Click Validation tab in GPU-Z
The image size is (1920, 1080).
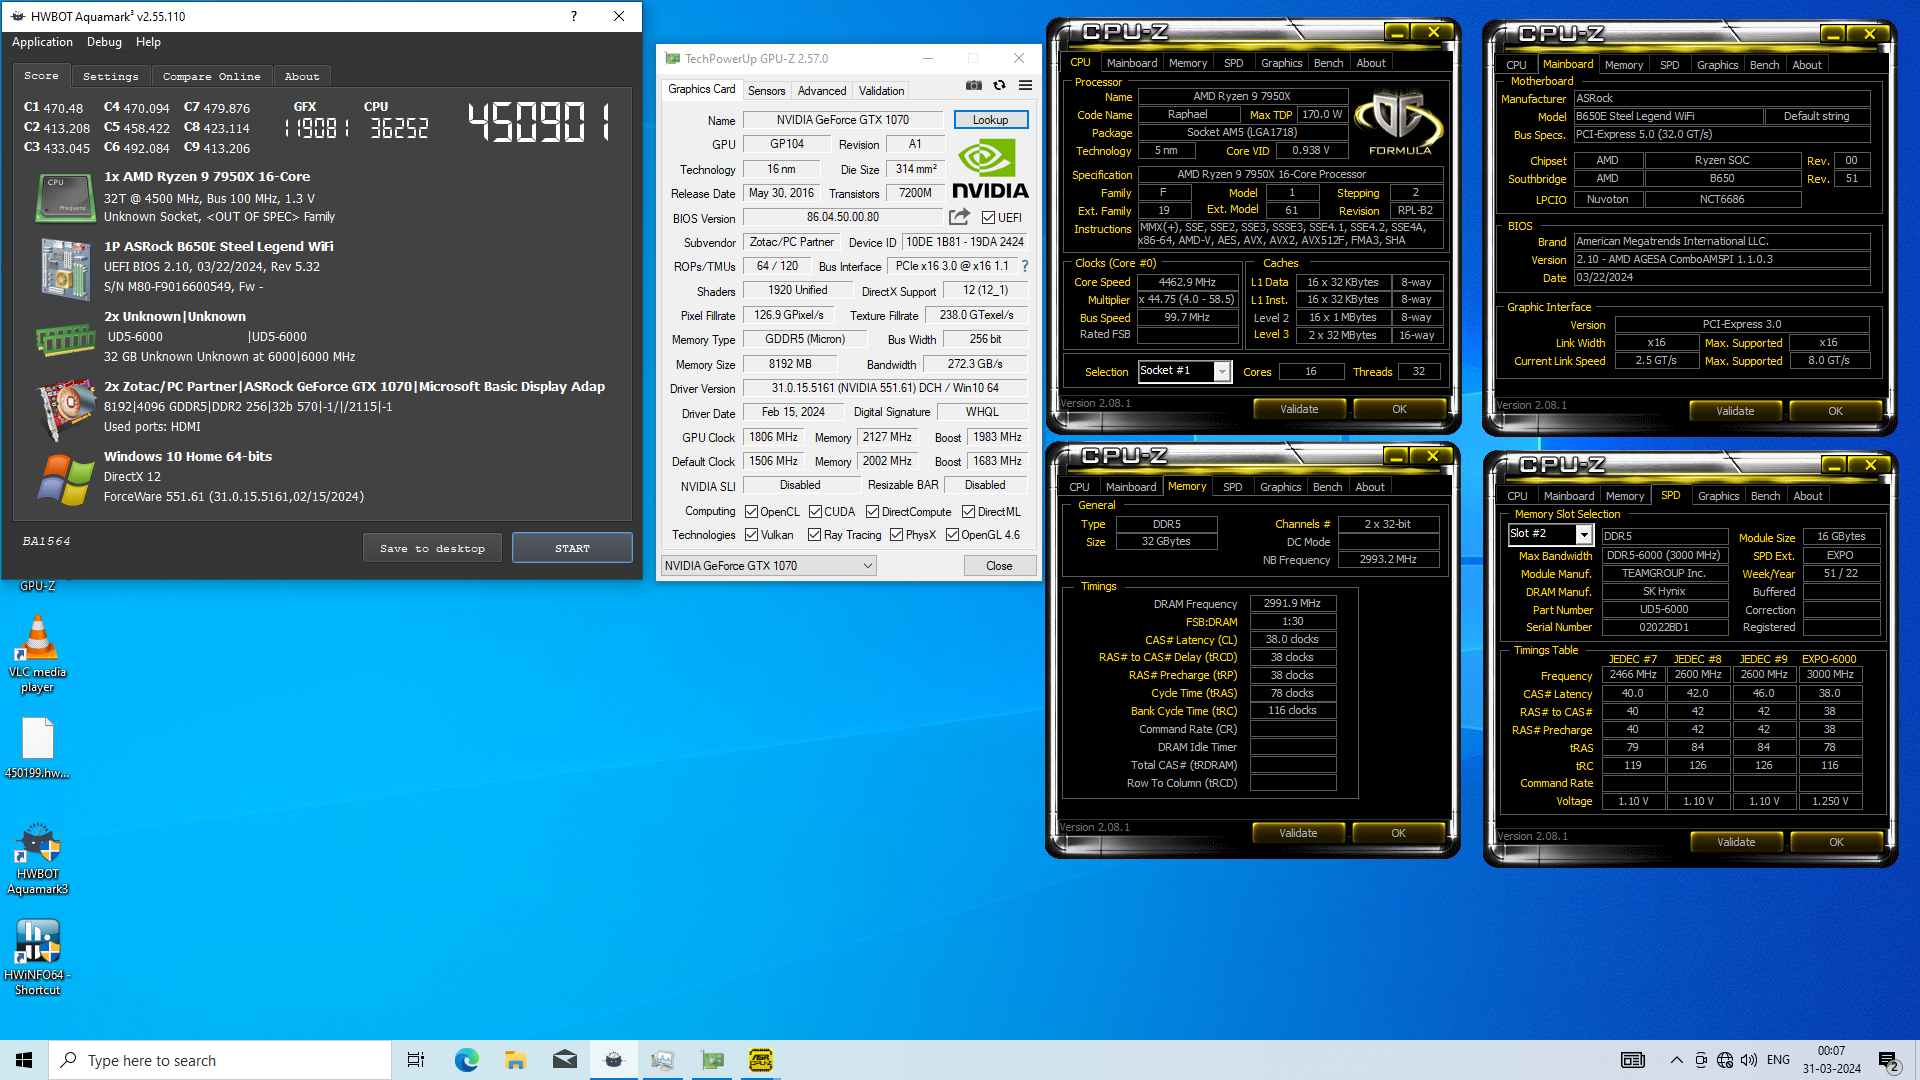pyautogui.click(x=881, y=91)
